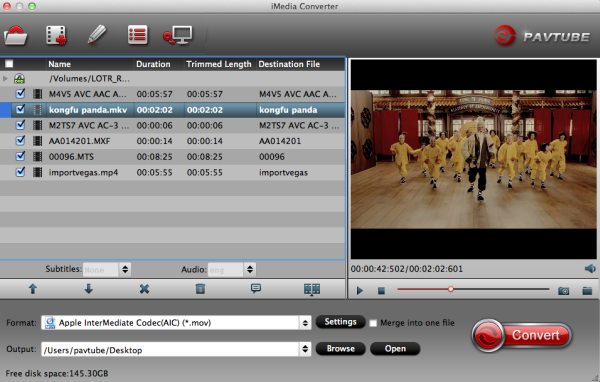The height and width of the screenshot is (382, 600).
Task: Select the AA014201.MXF file name
Action: (x=80, y=141)
